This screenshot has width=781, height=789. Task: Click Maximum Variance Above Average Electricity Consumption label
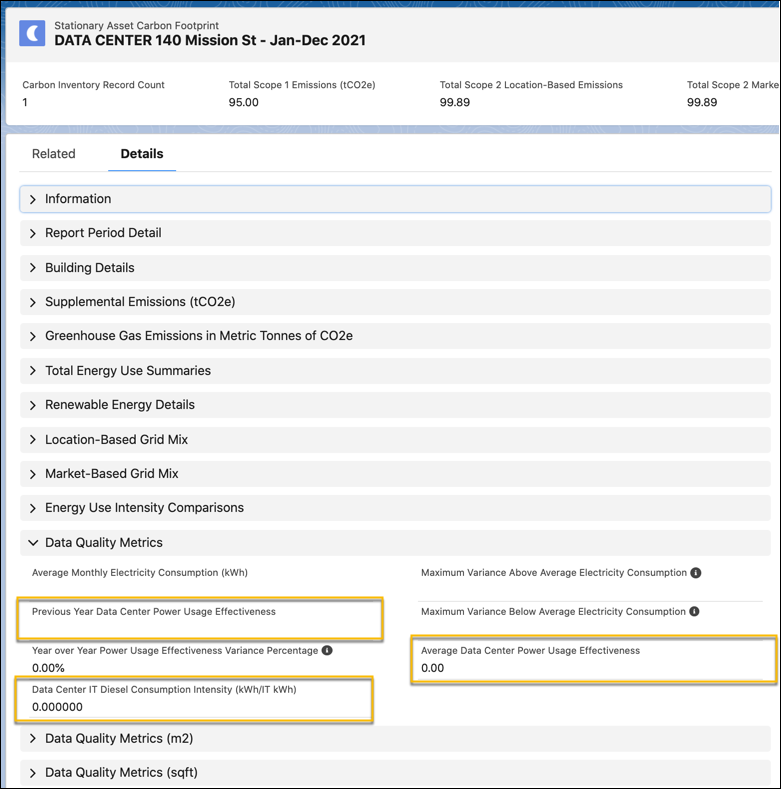tap(554, 573)
